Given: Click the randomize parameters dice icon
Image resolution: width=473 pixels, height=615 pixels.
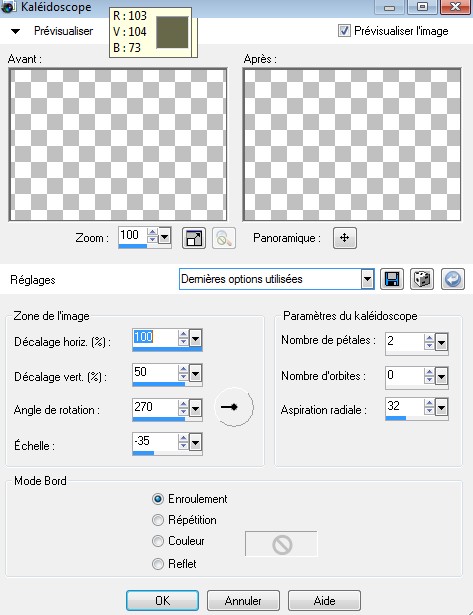Looking at the screenshot, I should click(x=422, y=279).
